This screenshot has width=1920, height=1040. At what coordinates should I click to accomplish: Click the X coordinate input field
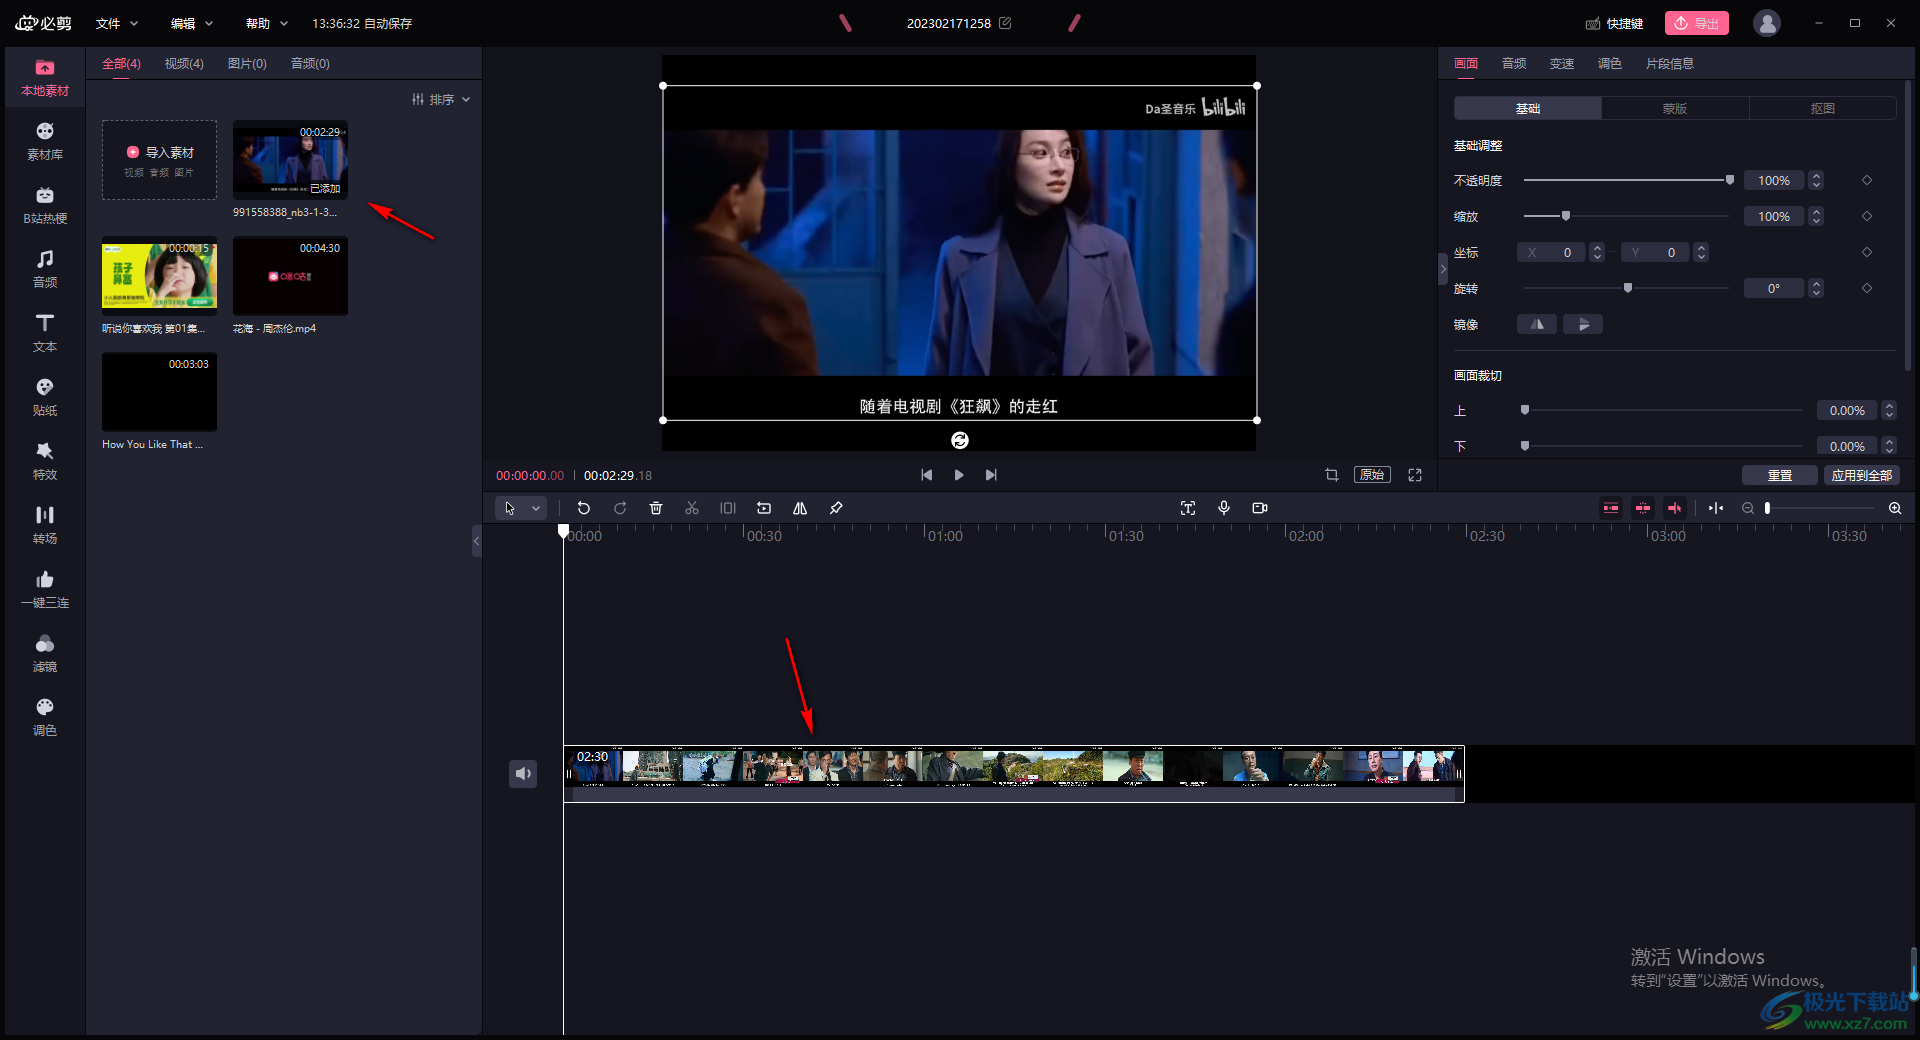(1551, 252)
